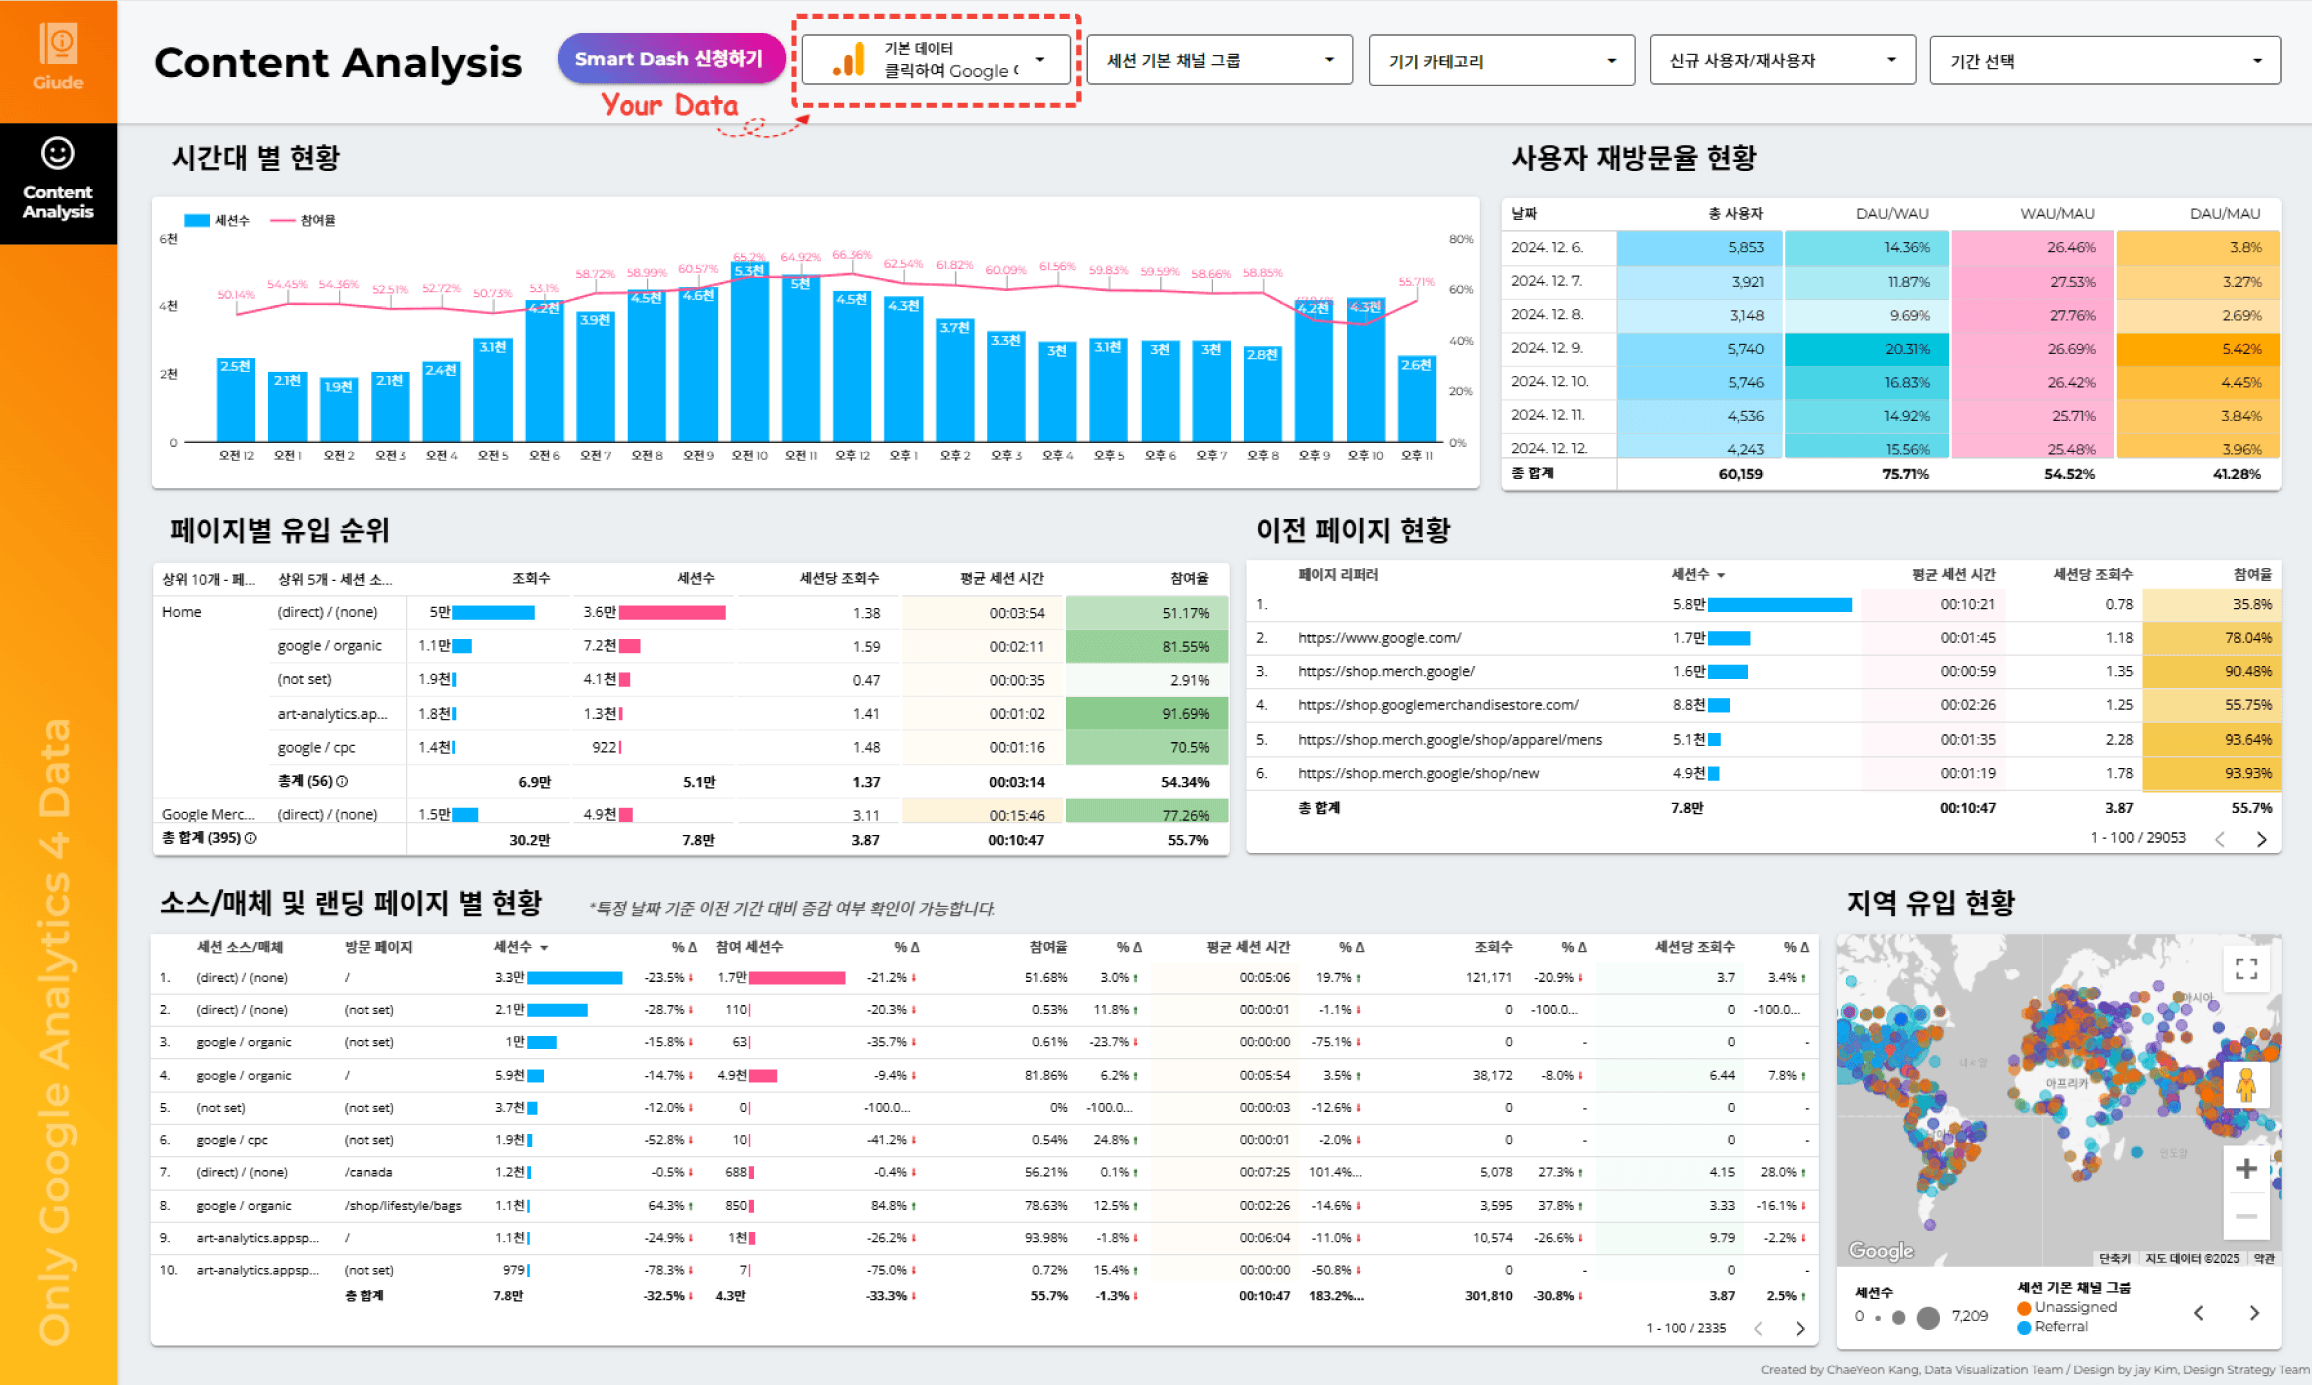Click the Home row in page ranking table
Image resolution: width=2312 pixels, height=1385 pixels.
(x=182, y=612)
